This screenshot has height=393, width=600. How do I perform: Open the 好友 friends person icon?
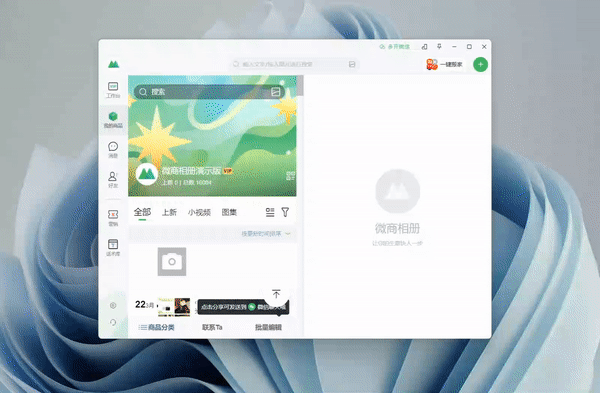[113, 179]
